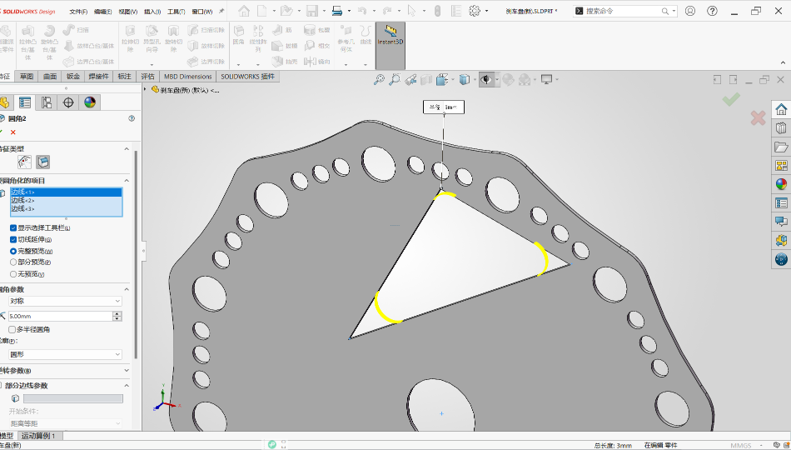Open the ConfigurationManager tab icon
The width and height of the screenshot is (791, 450).
pos(46,102)
